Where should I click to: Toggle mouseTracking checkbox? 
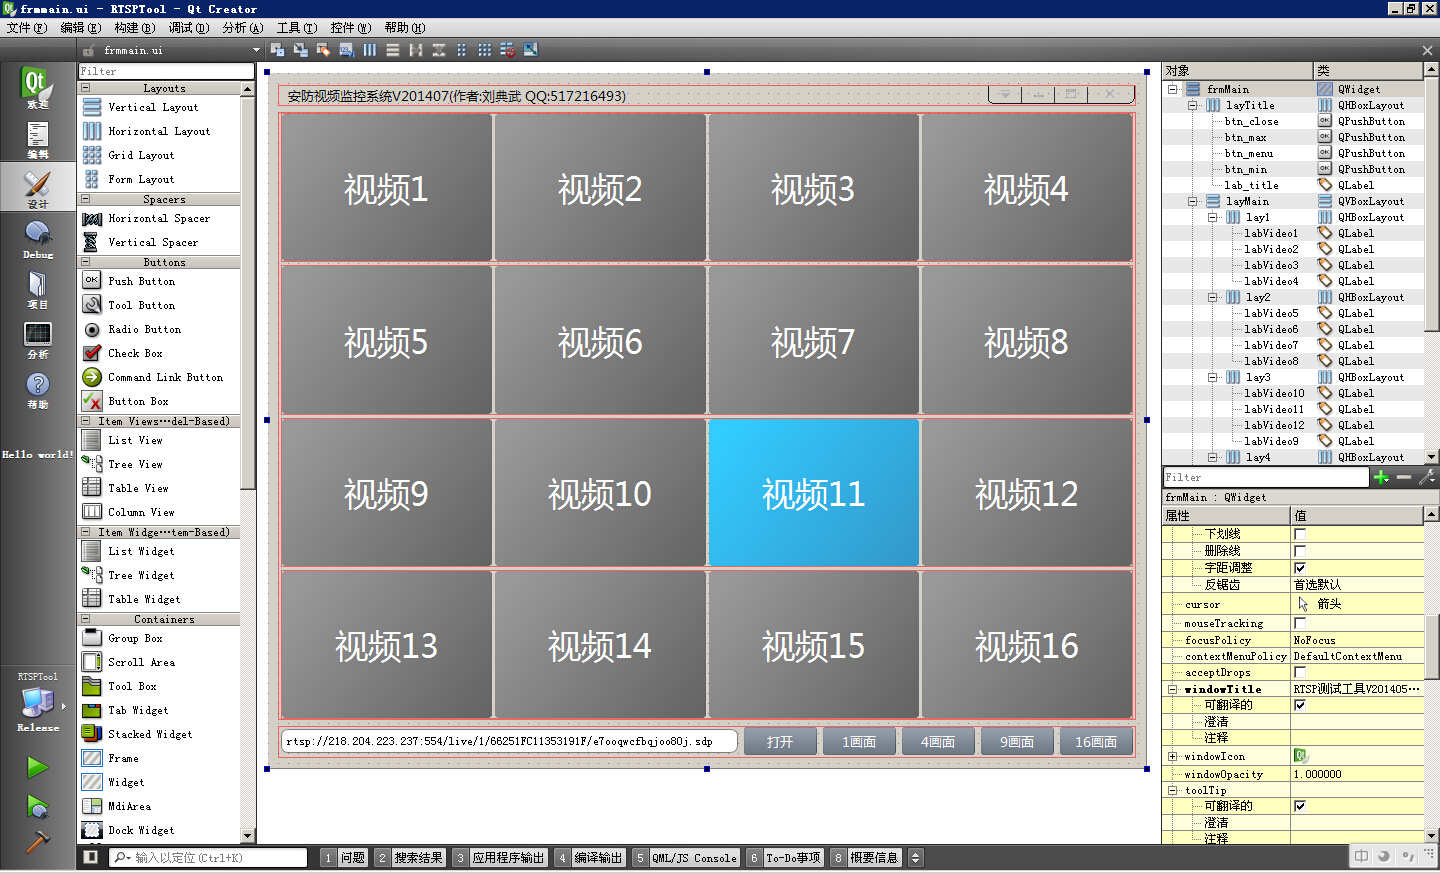pyautogui.click(x=1300, y=623)
